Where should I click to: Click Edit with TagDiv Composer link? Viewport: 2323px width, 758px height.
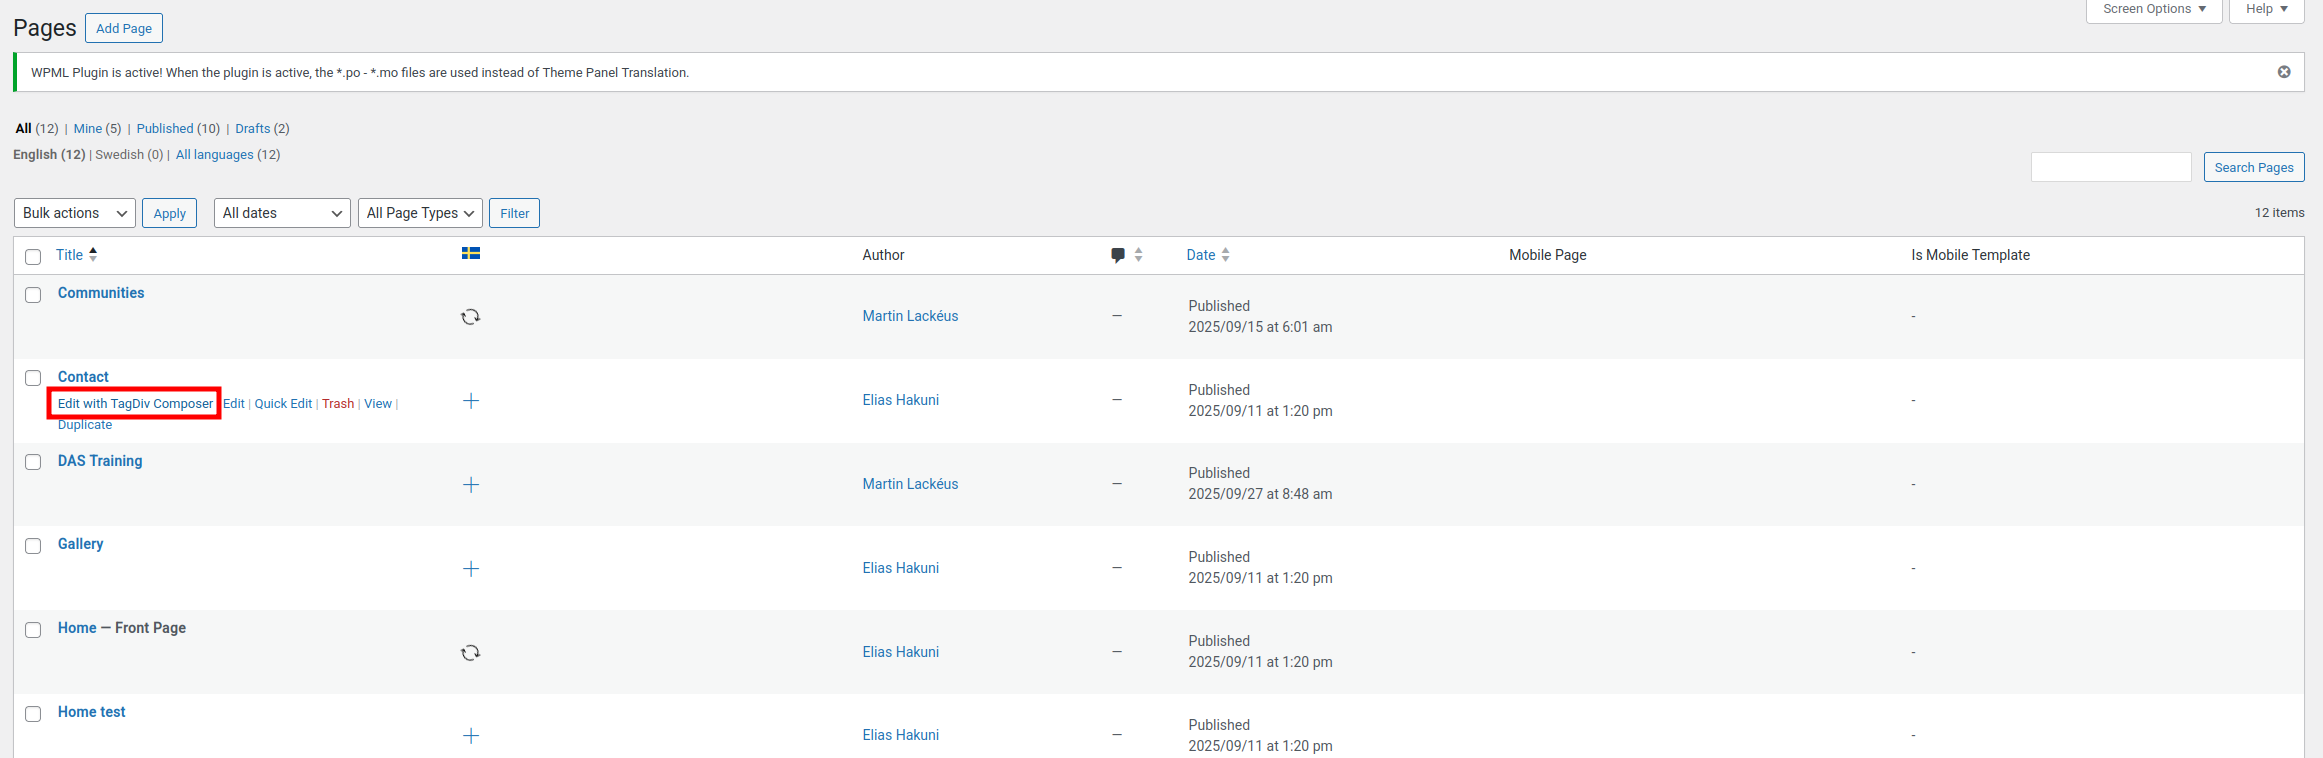(135, 404)
